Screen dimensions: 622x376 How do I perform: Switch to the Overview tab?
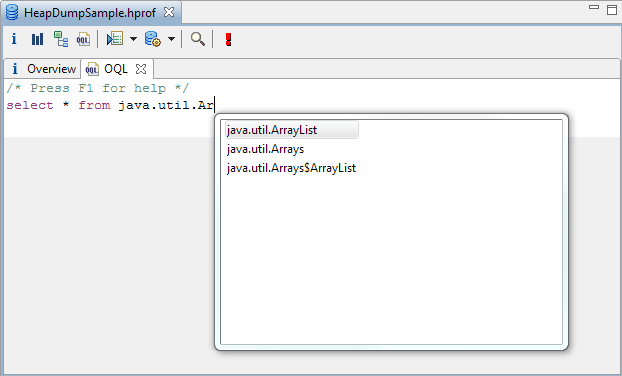pos(44,69)
